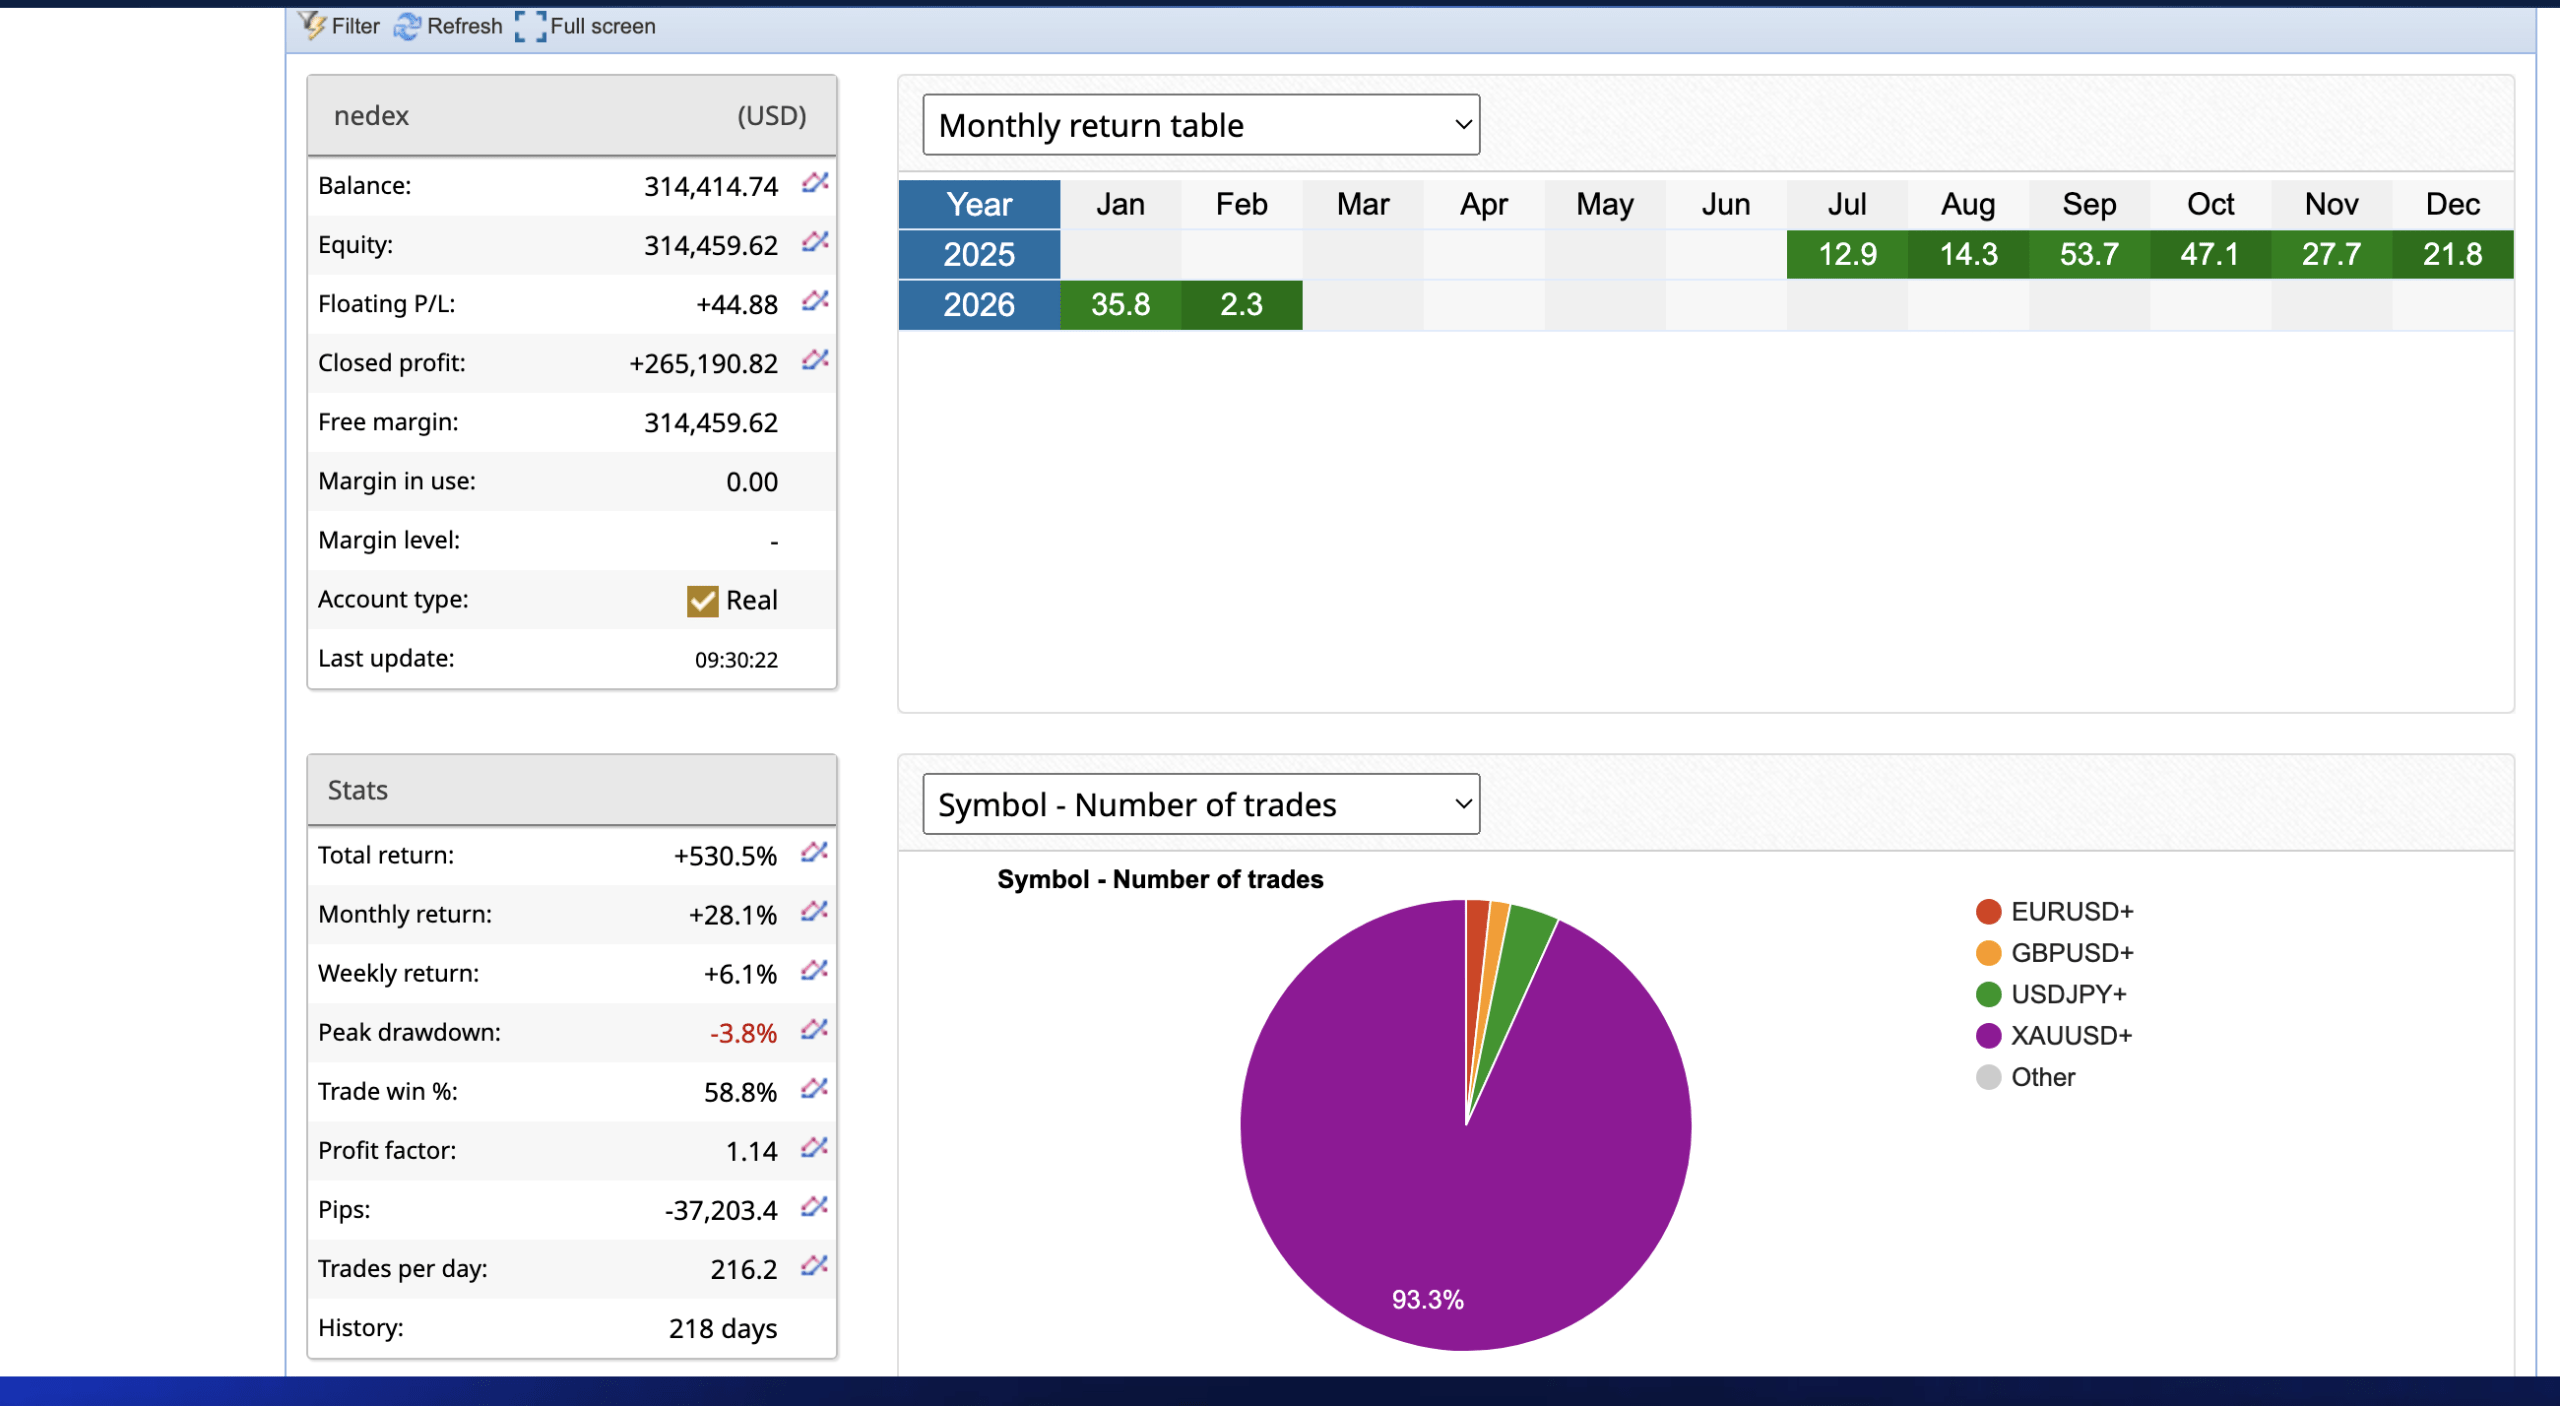Click the Trades per day chart icon
Viewport: 2560px width, 1406px height.
coord(814,1266)
